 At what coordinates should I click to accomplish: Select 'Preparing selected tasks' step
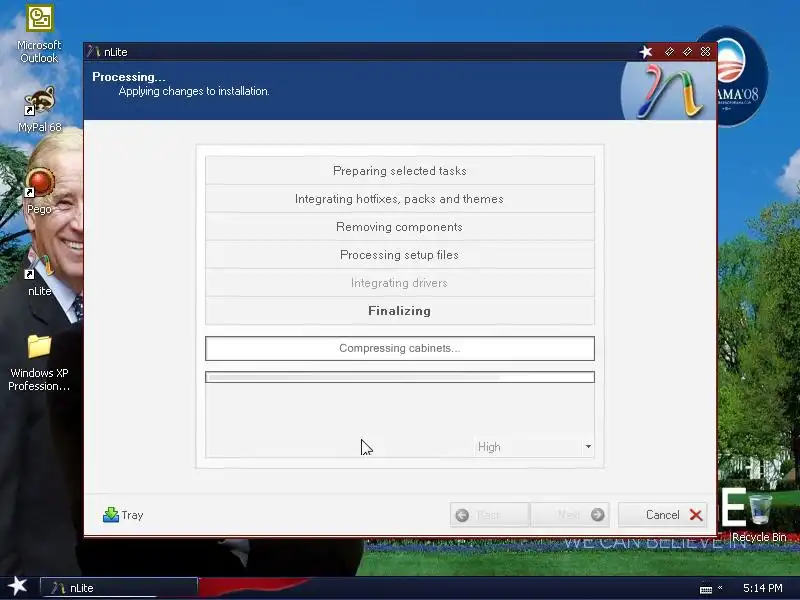pos(399,171)
